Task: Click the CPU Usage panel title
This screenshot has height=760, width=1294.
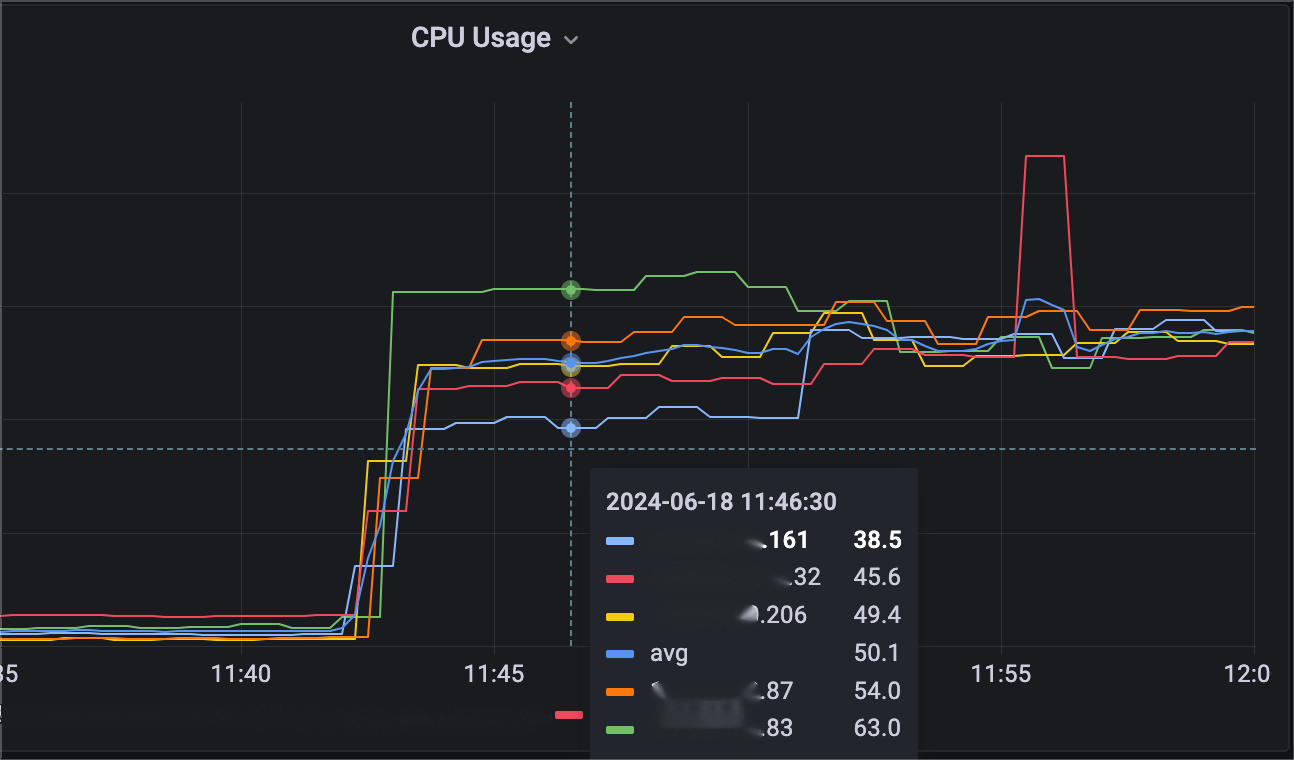Action: pyautogui.click(x=481, y=38)
